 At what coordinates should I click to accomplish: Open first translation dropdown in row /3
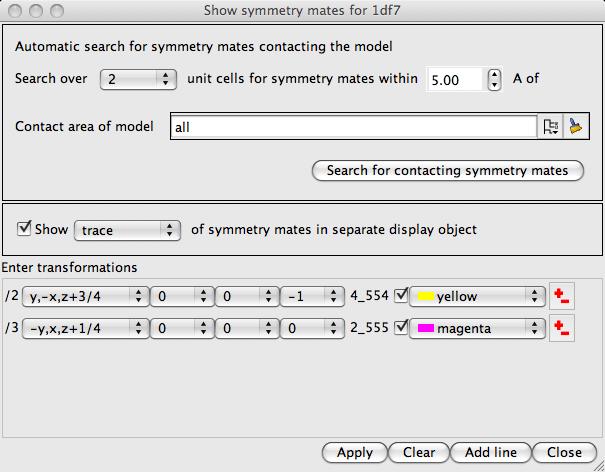pyautogui.click(x=182, y=328)
